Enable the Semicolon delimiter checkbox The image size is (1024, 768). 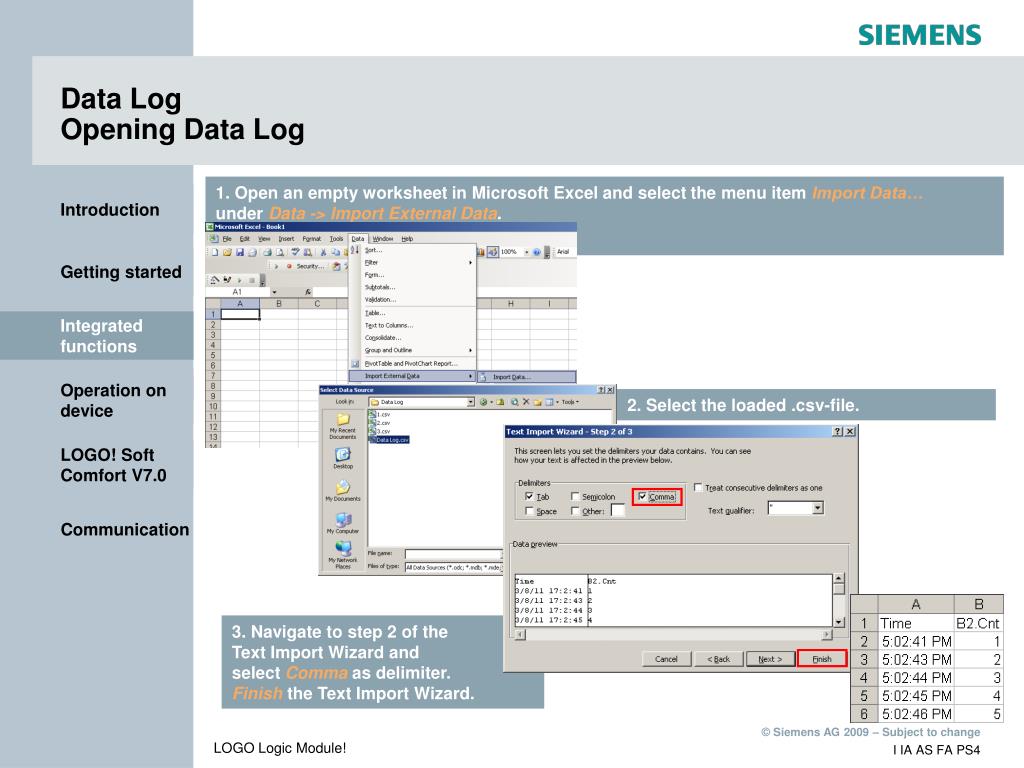pyautogui.click(x=575, y=497)
